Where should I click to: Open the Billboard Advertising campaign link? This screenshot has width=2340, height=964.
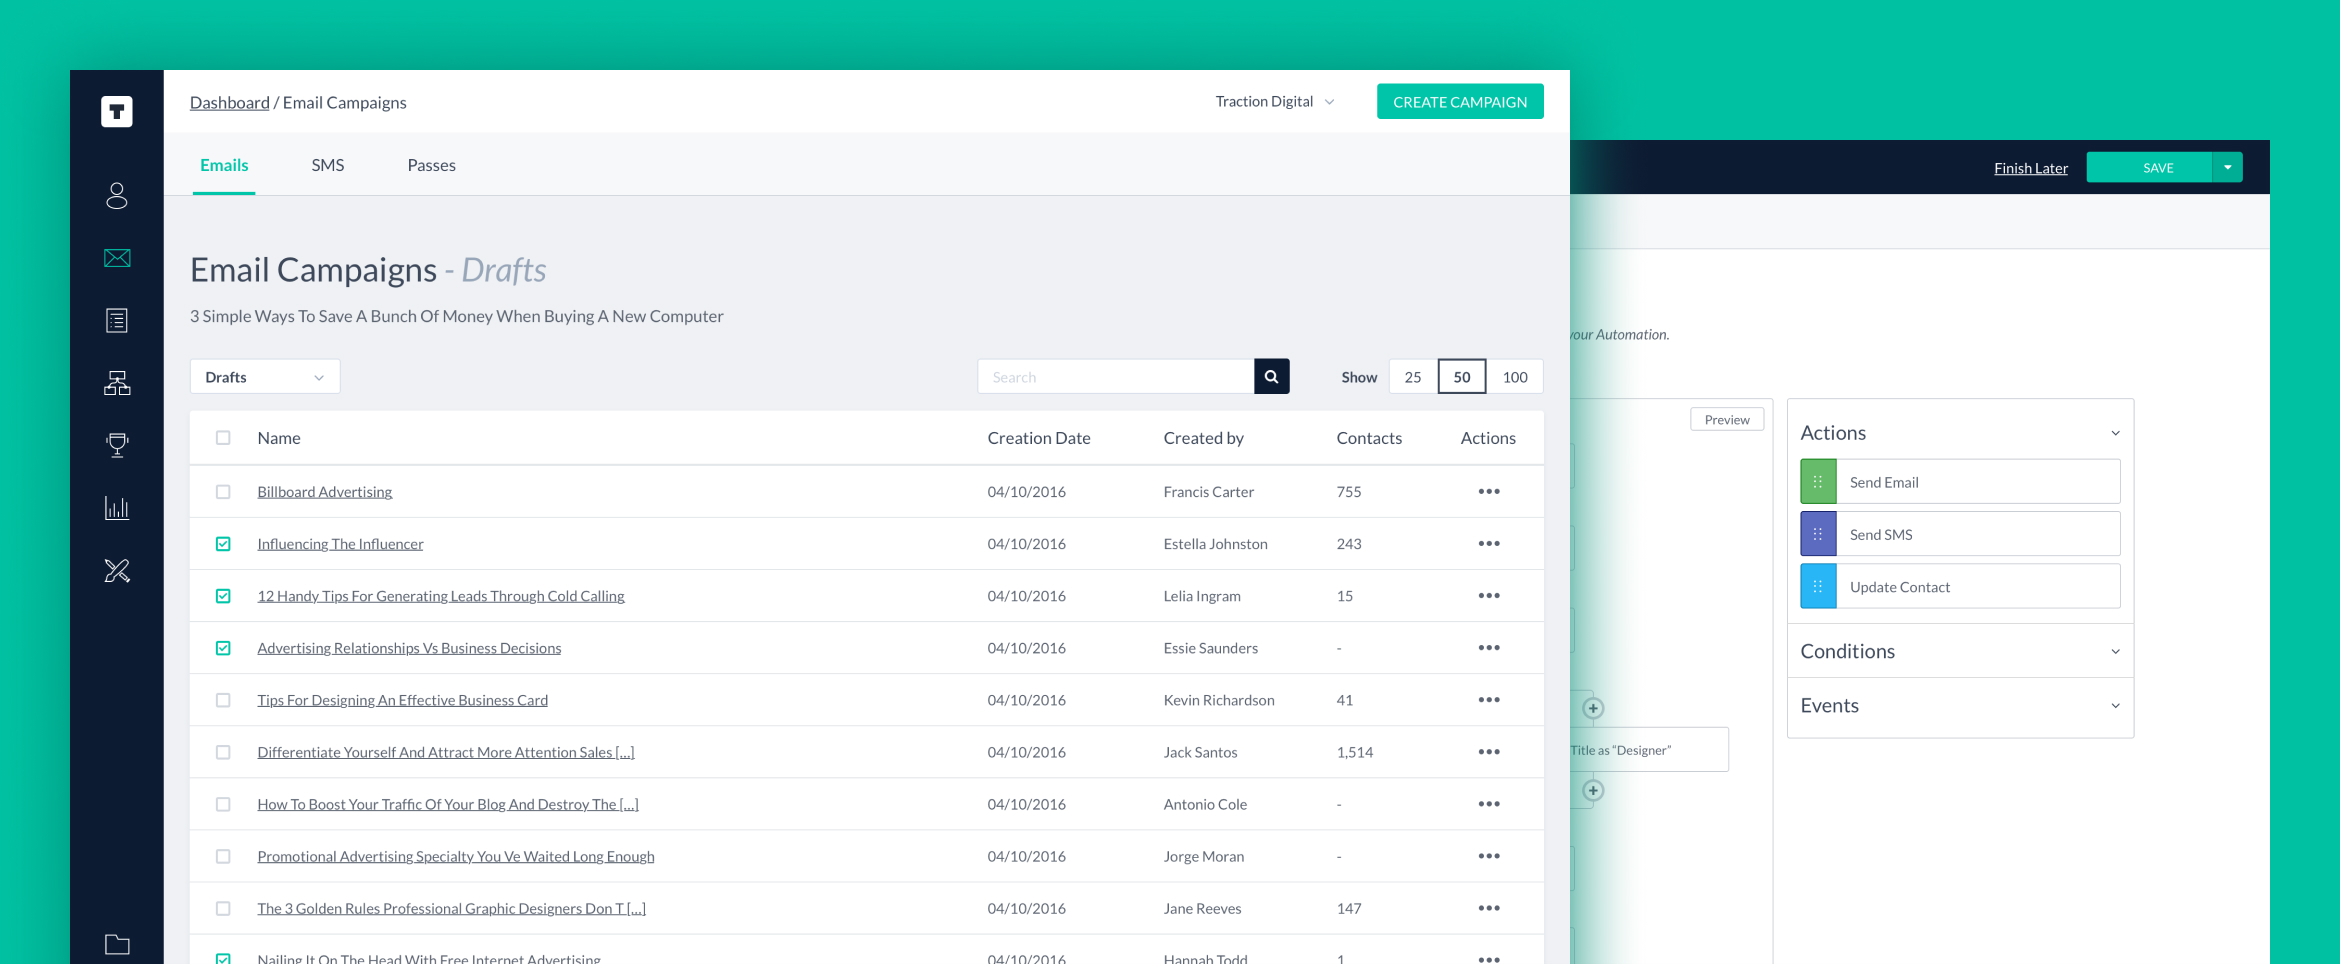(325, 492)
